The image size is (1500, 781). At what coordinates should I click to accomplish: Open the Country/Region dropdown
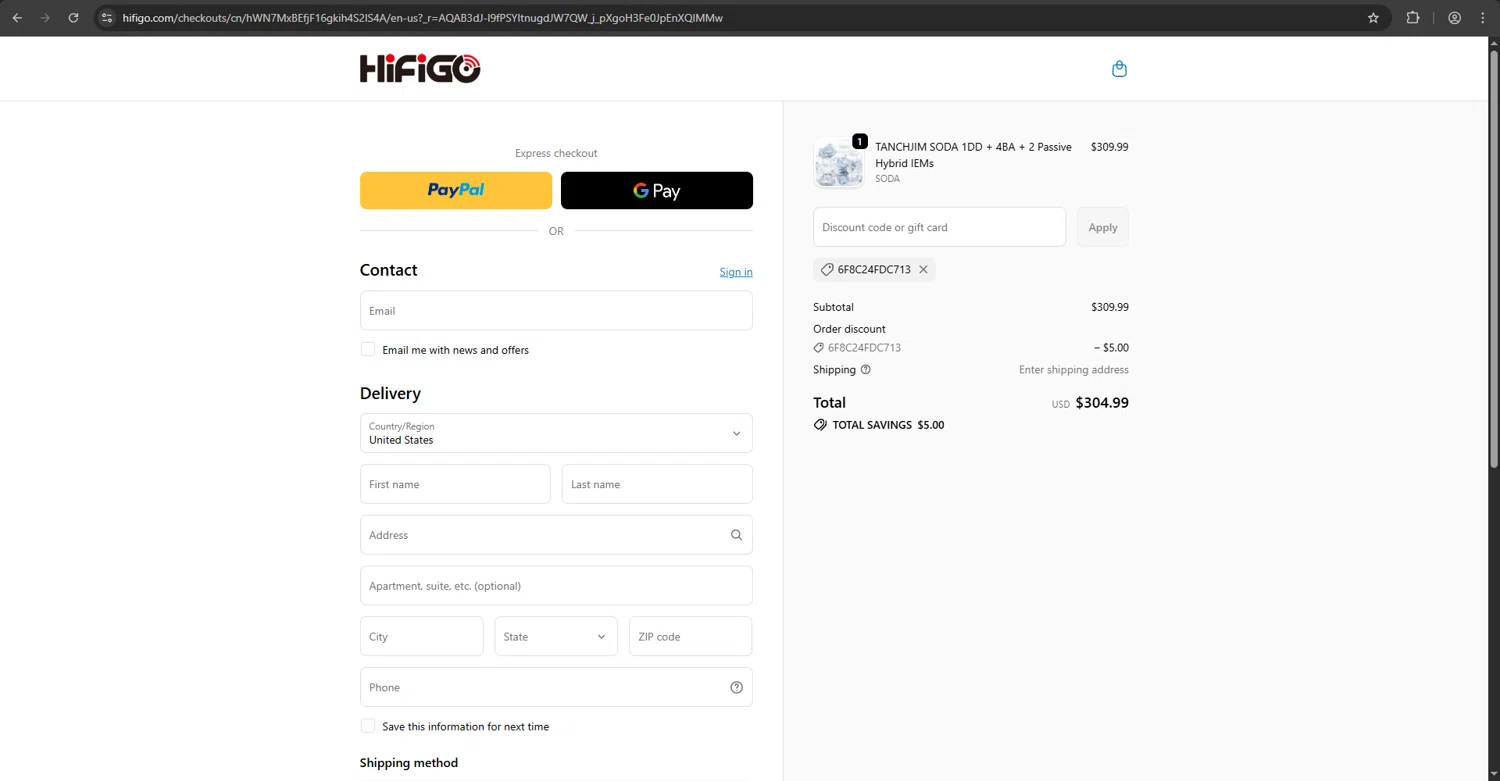point(556,433)
